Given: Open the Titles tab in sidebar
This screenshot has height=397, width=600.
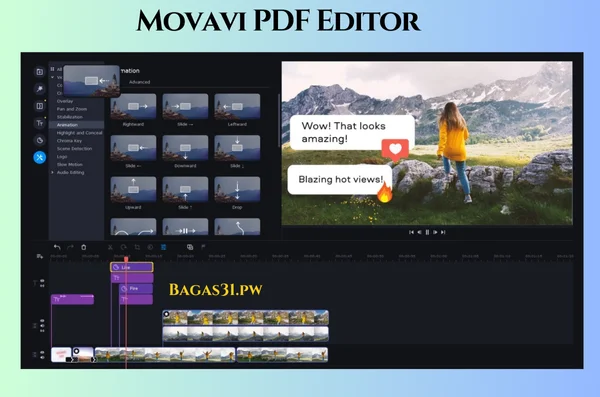Looking at the screenshot, I should pos(39,123).
